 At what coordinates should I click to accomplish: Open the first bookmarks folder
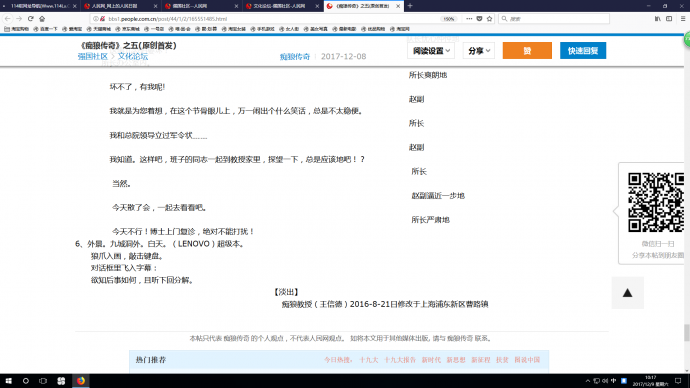(16, 29)
